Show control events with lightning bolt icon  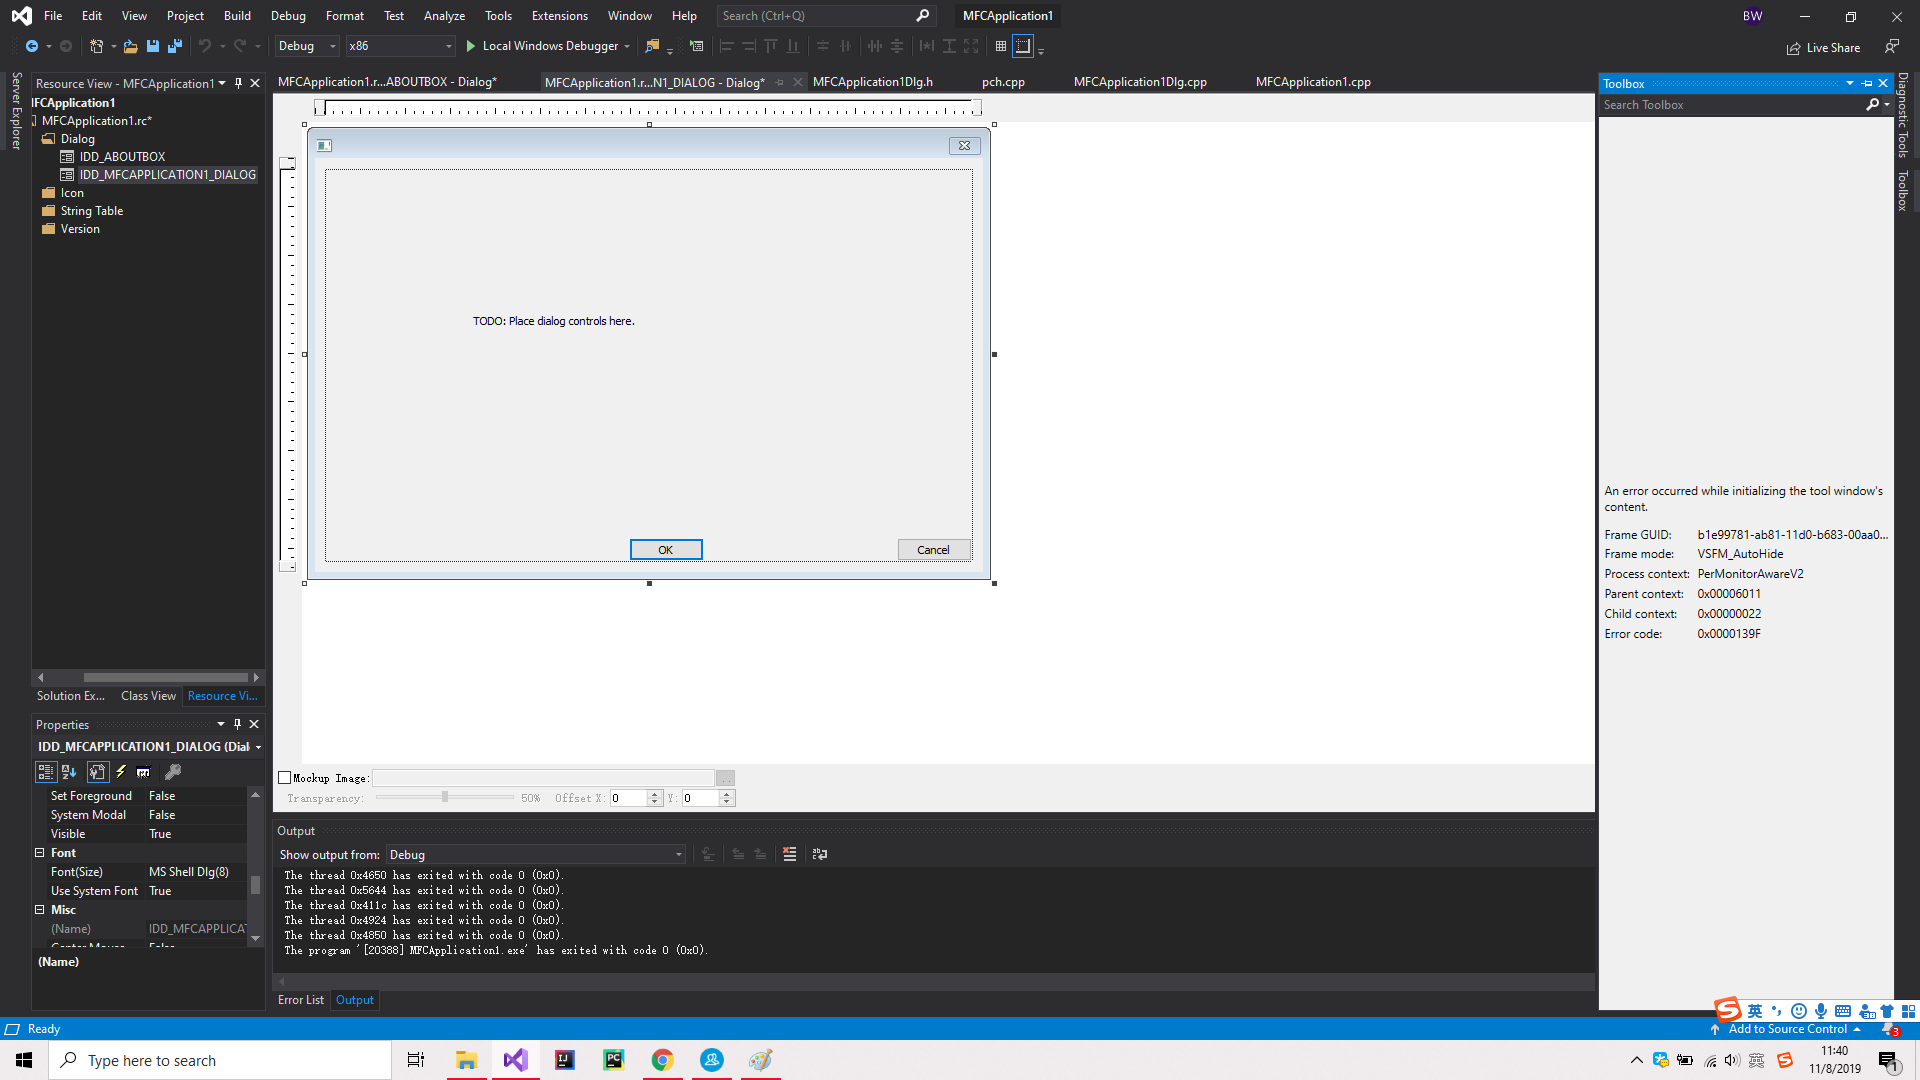(121, 772)
